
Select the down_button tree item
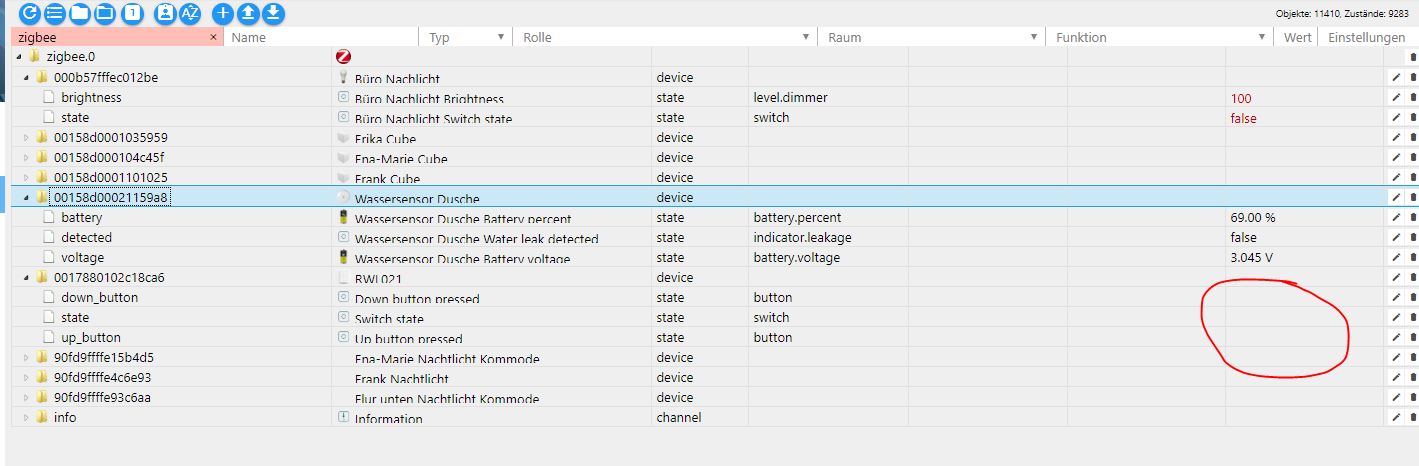pyautogui.click(x=99, y=297)
